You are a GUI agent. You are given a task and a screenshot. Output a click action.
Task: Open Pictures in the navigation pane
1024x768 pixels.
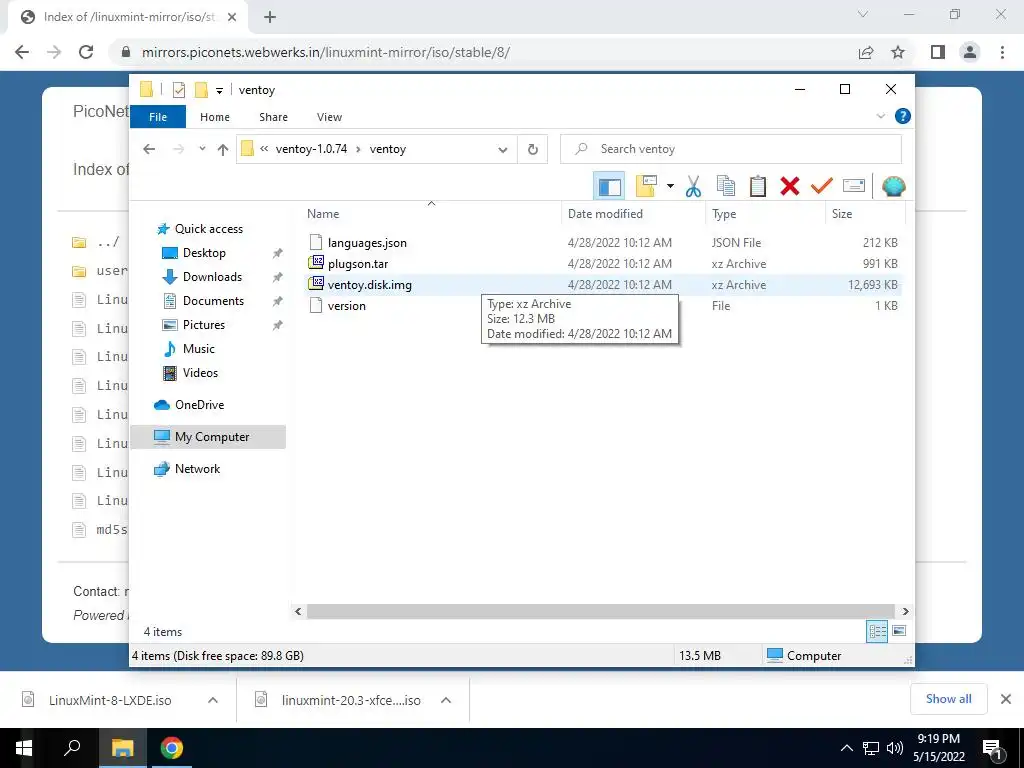pos(204,325)
